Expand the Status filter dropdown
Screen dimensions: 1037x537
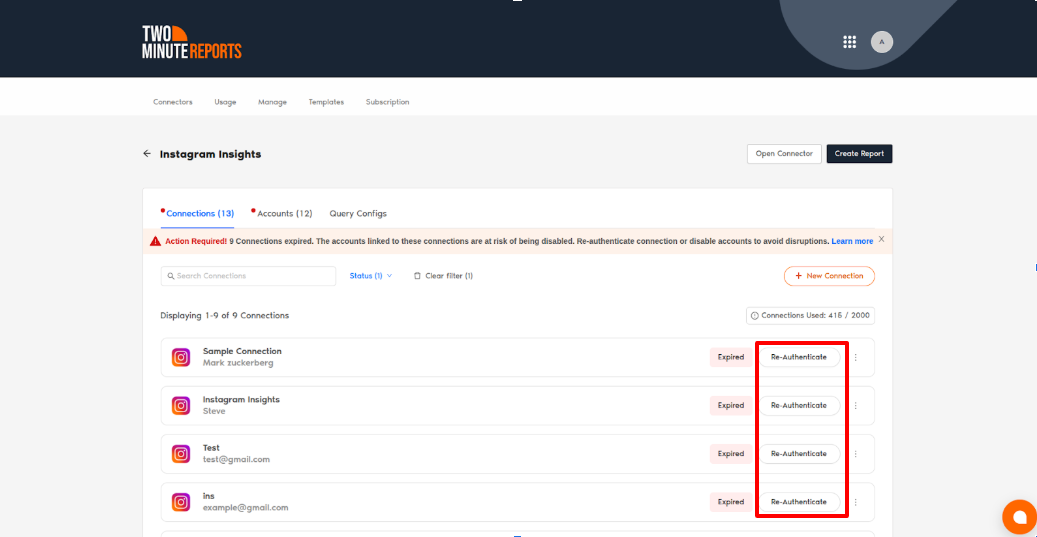(370, 276)
